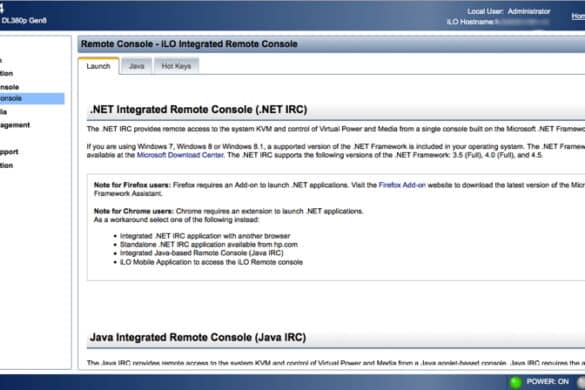Follow the Microsoft Download Center link
The image size is (585, 390).
point(180,155)
